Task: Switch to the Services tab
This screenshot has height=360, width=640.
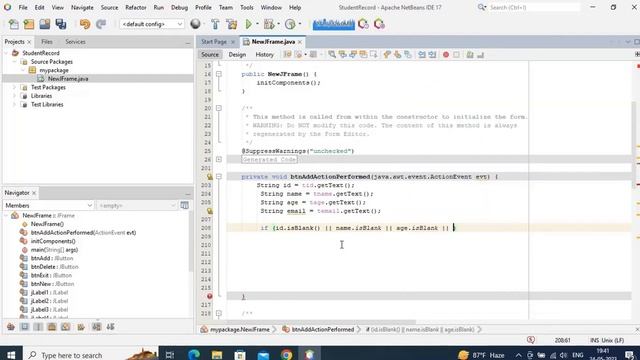Action: pyautogui.click(x=75, y=42)
